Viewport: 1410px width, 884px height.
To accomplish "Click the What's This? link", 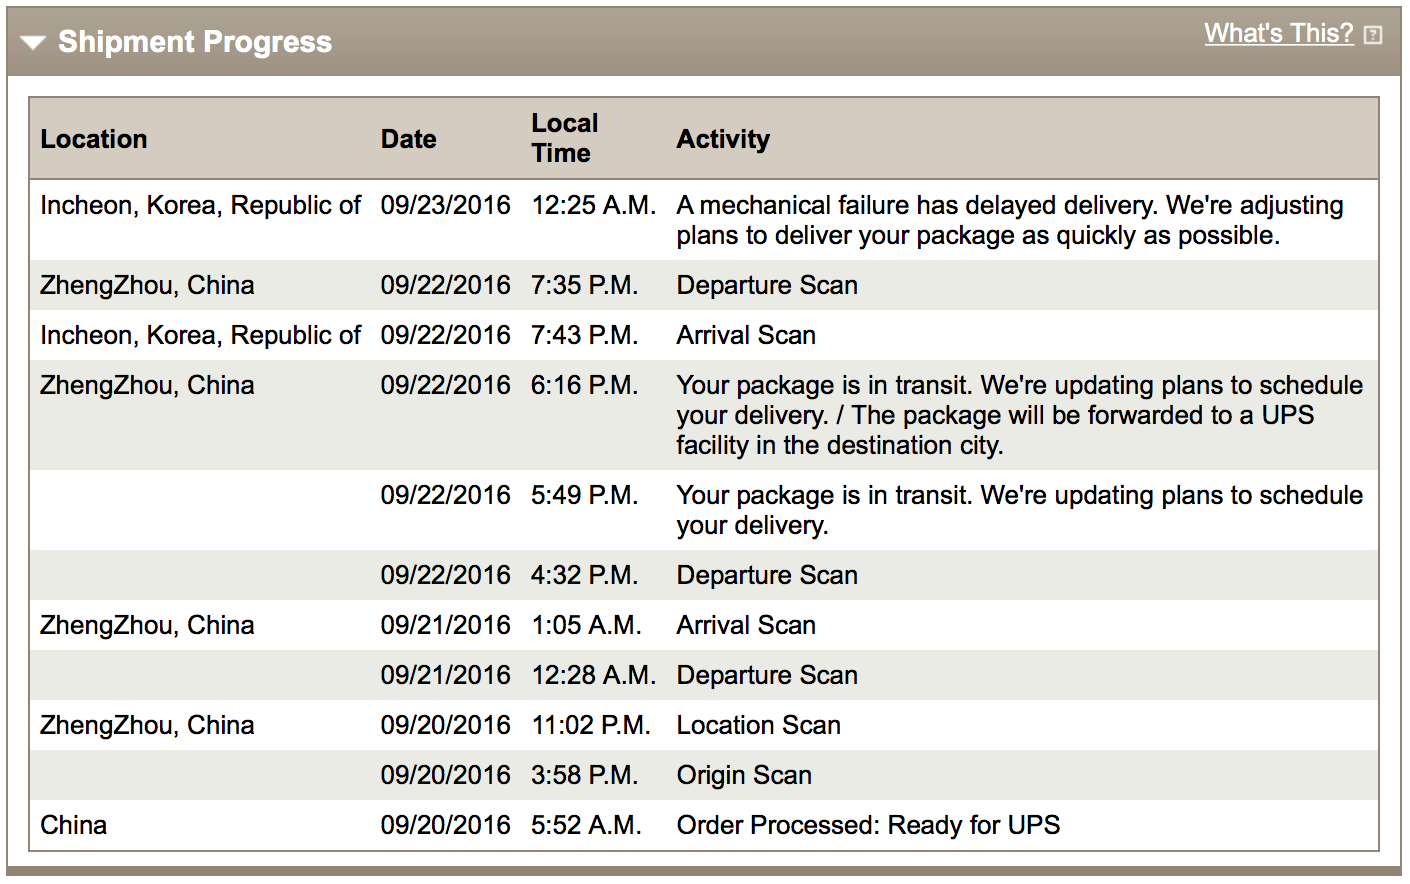I will pos(1278,33).
